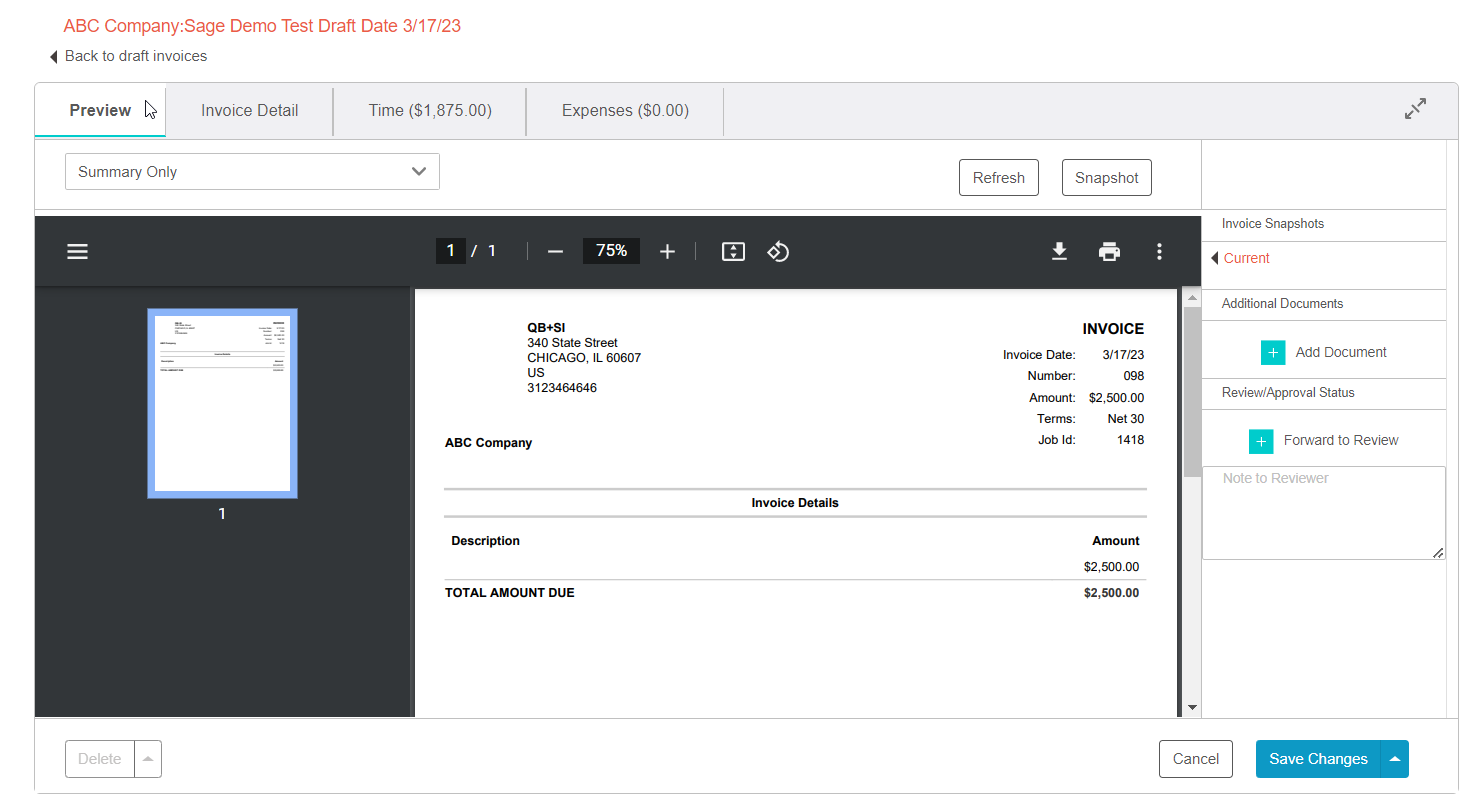Open the Delete button arrow menu
The image size is (1473, 802).
tap(148, 759)
